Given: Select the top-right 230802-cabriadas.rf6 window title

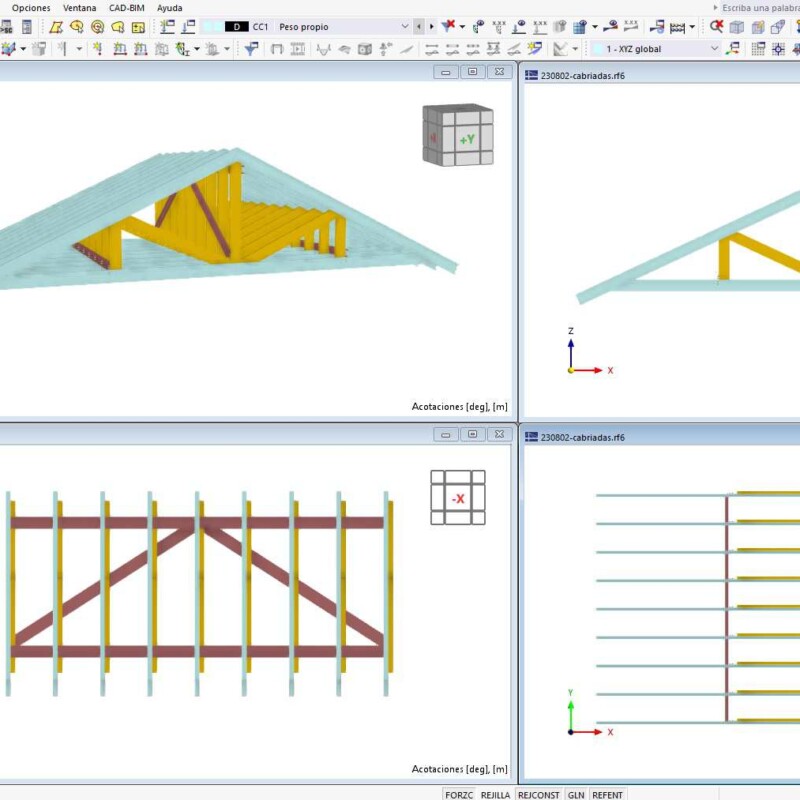Looking at the screenshot, I should [x=582, y=76].
